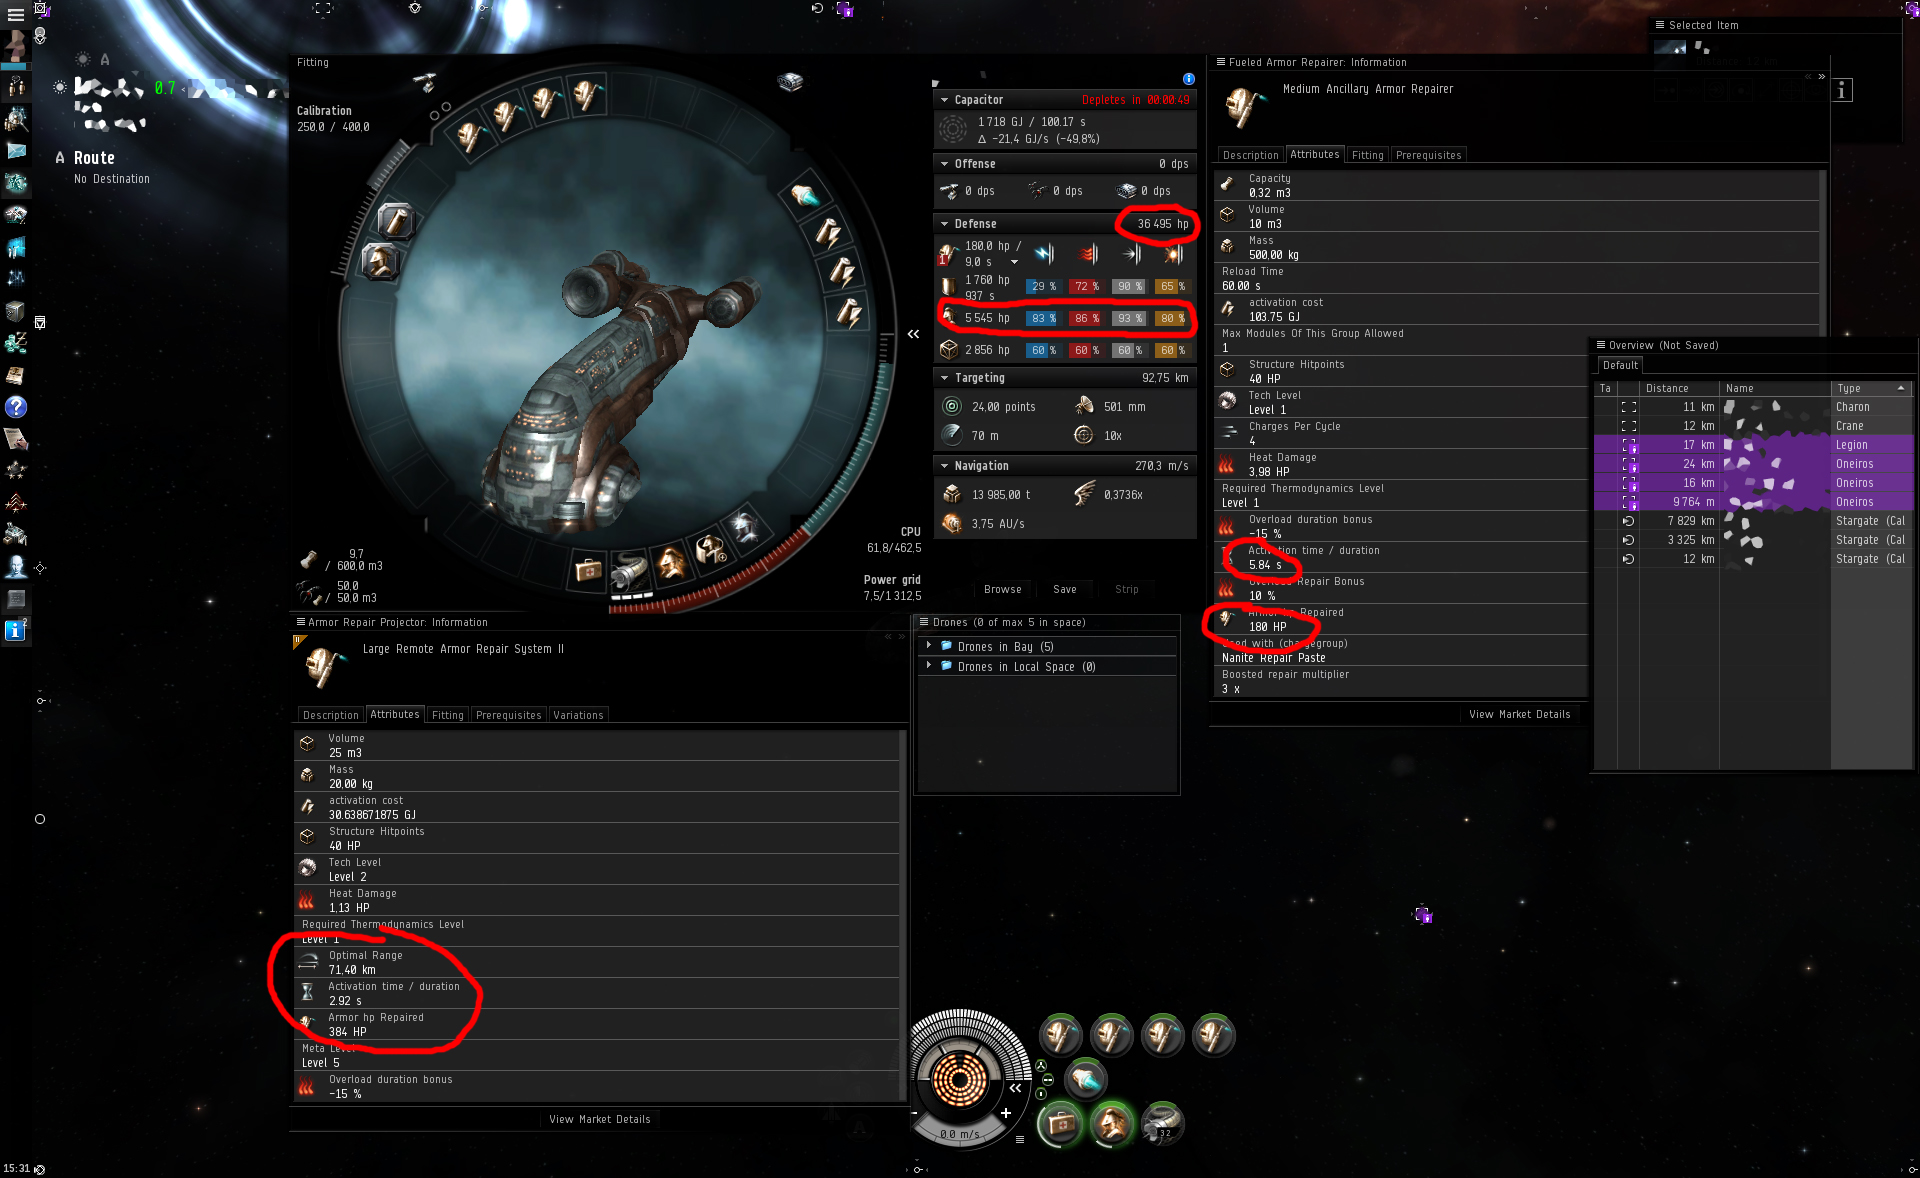Activate the cargo briefcase module button
Screen dimensions: 1920x1178
1061,1124
